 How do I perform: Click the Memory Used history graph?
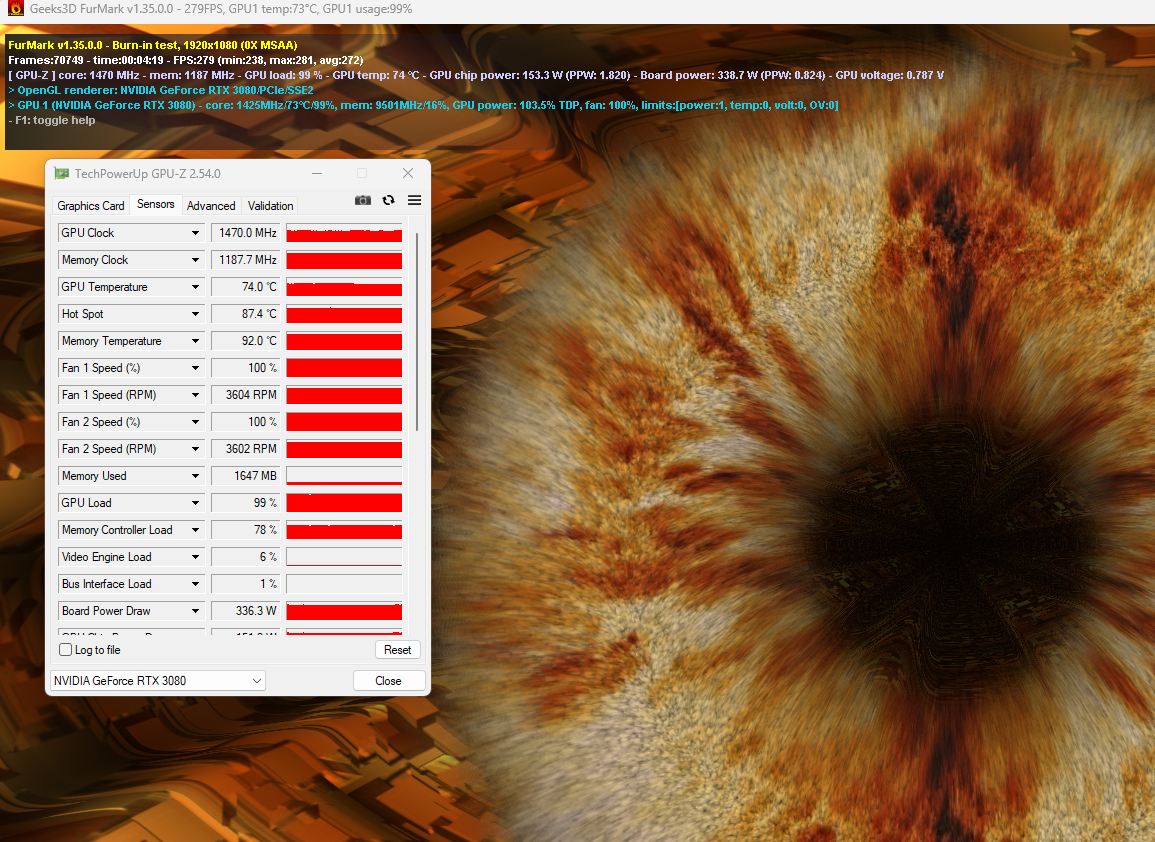pos(344,476)
